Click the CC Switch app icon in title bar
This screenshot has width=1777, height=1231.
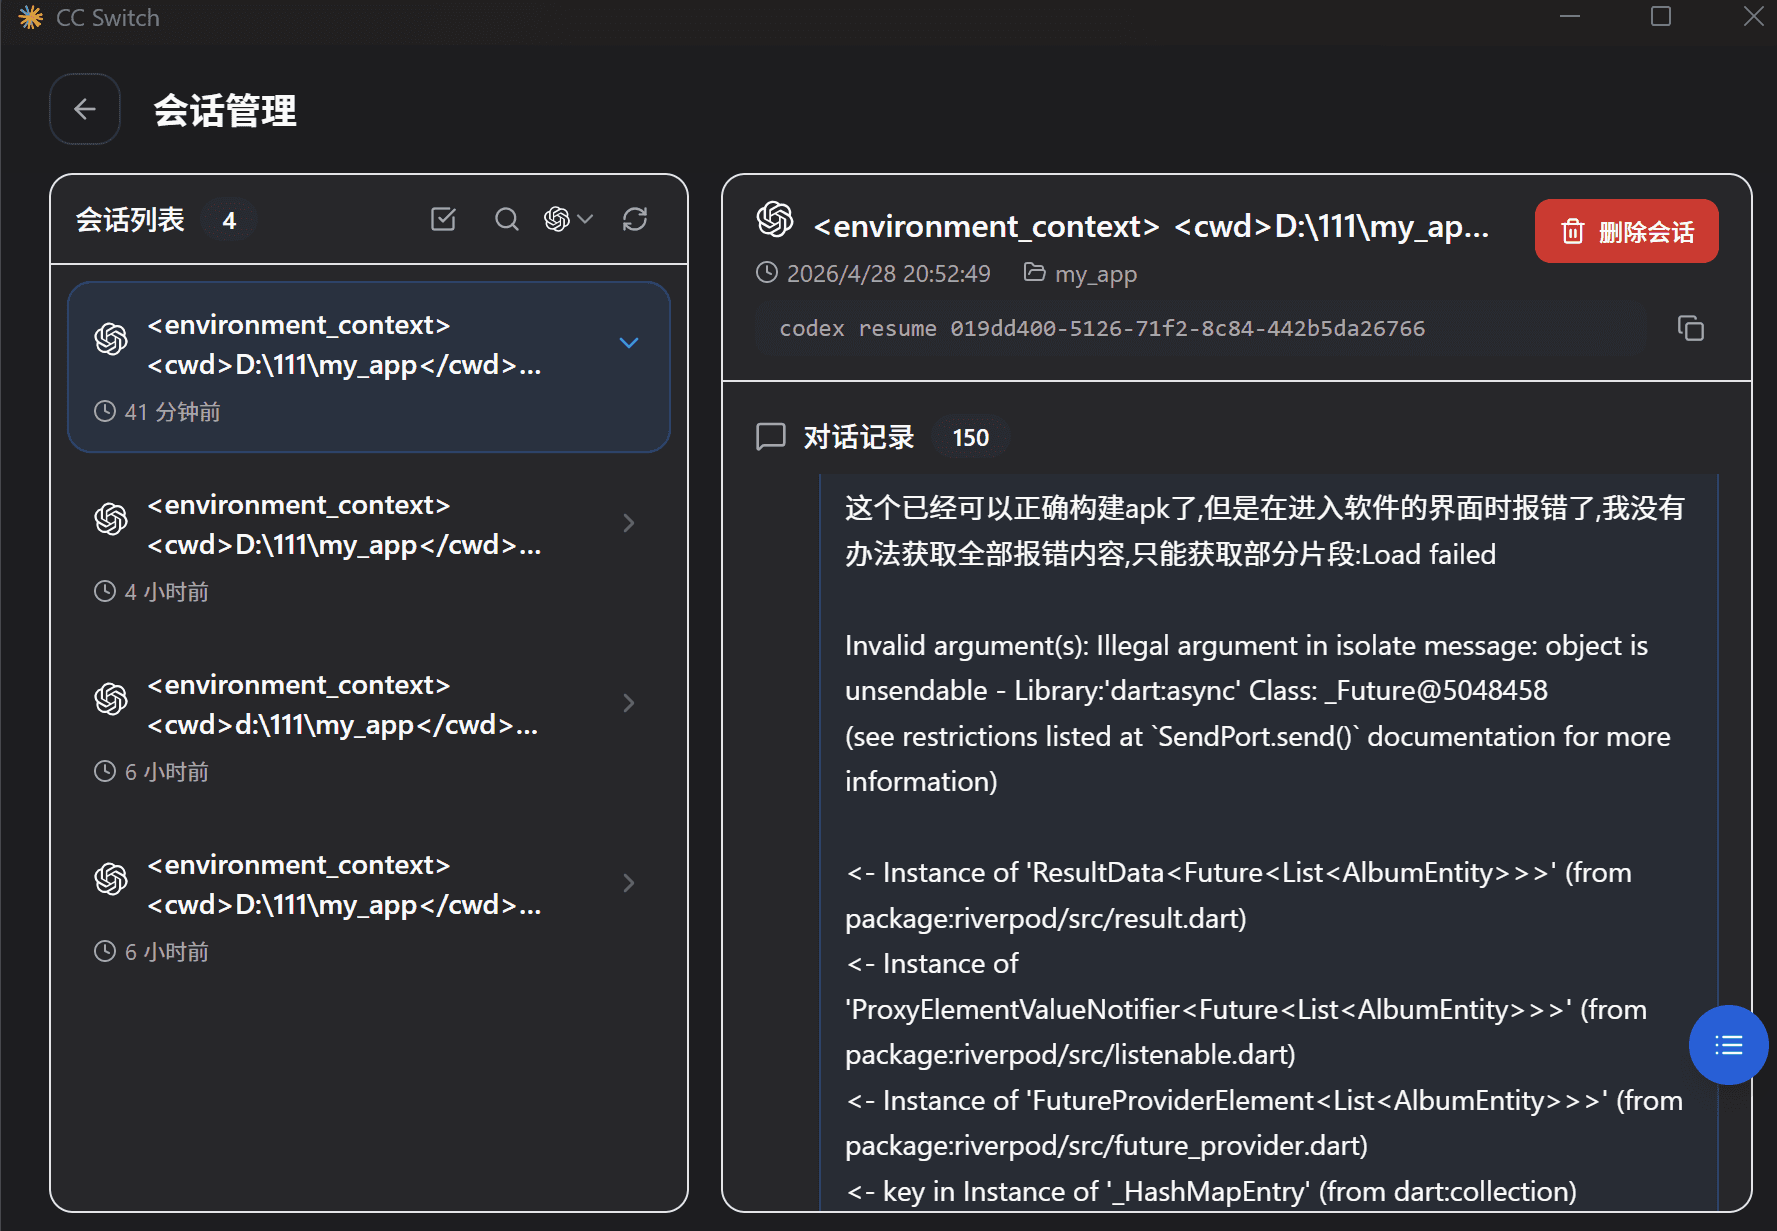(x=31, y=17)
